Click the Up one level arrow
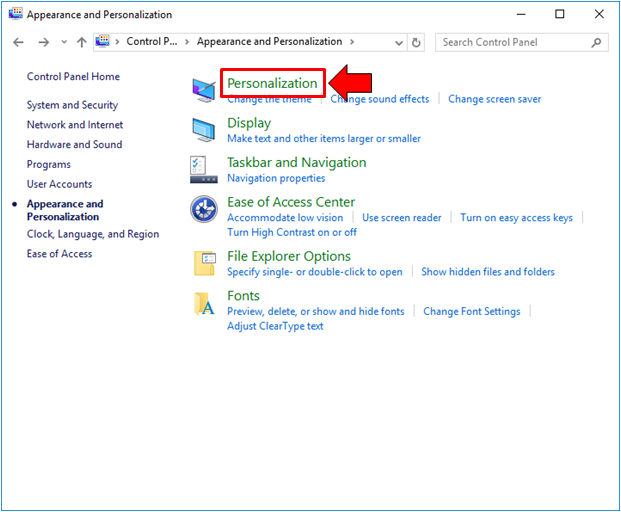This screenshot has width=621, height=512. pos(81,42)
